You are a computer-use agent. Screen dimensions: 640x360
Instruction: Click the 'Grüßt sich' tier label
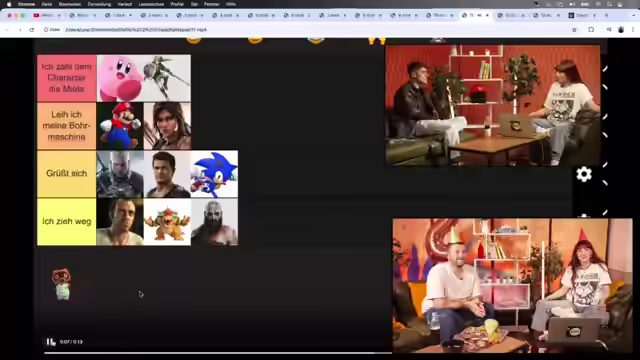[67, 174]
